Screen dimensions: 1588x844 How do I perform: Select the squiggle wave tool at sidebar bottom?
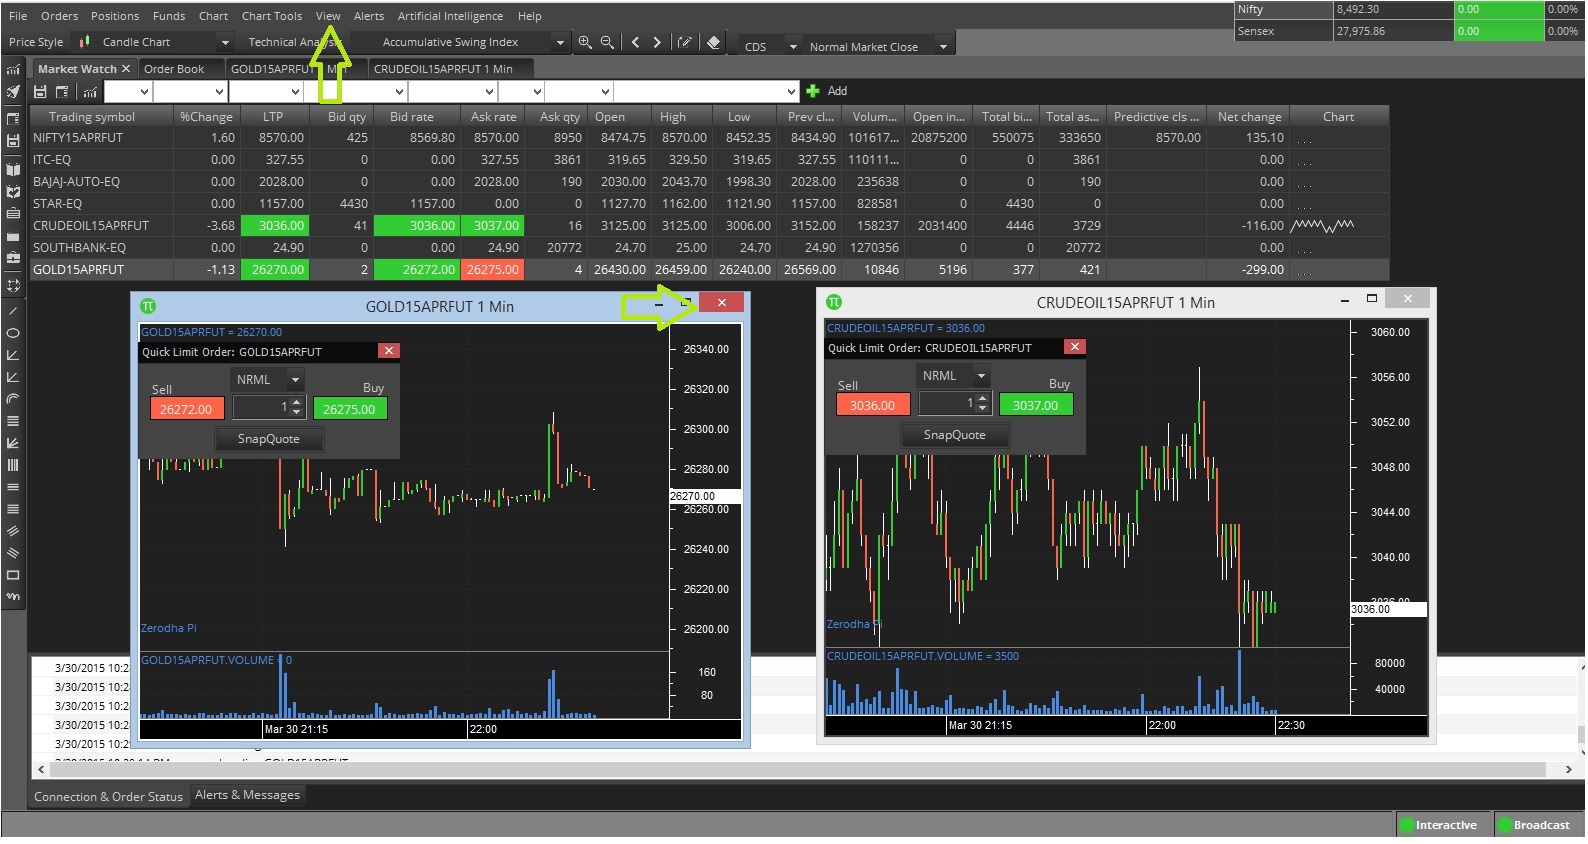click(x=13, y=597)
